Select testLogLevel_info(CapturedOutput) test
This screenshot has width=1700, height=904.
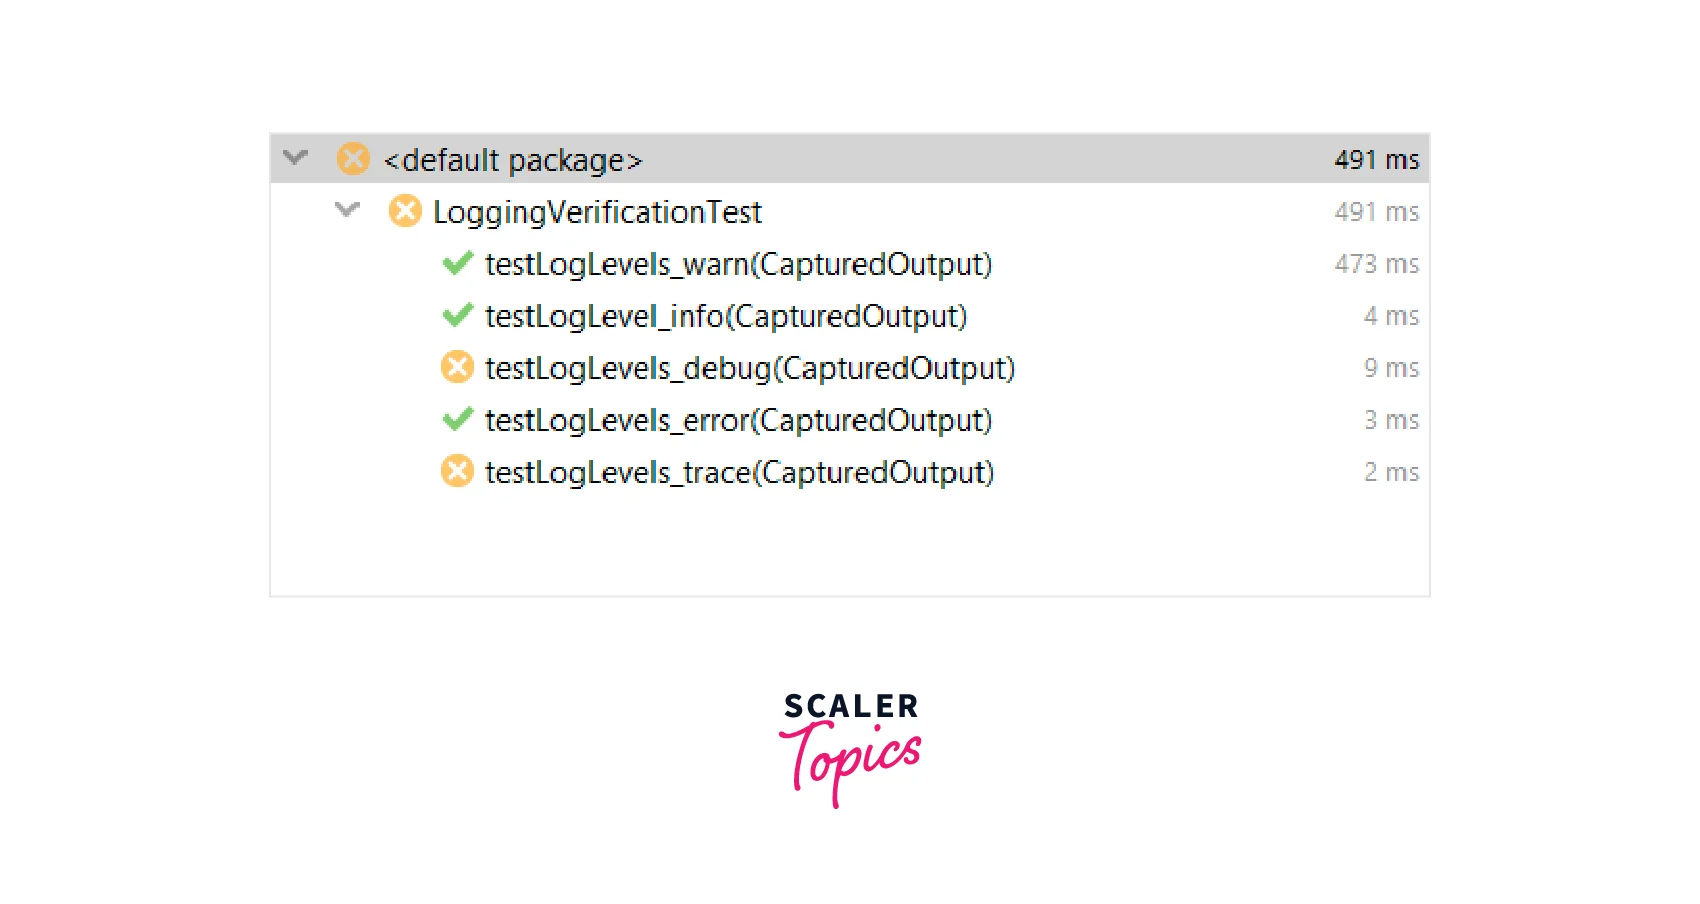click(x=726, y=316)
